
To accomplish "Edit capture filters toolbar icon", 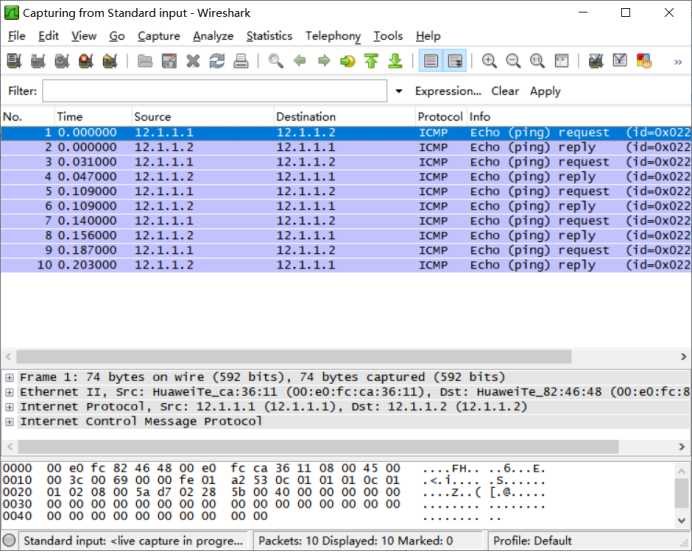I will coord(596,61).
